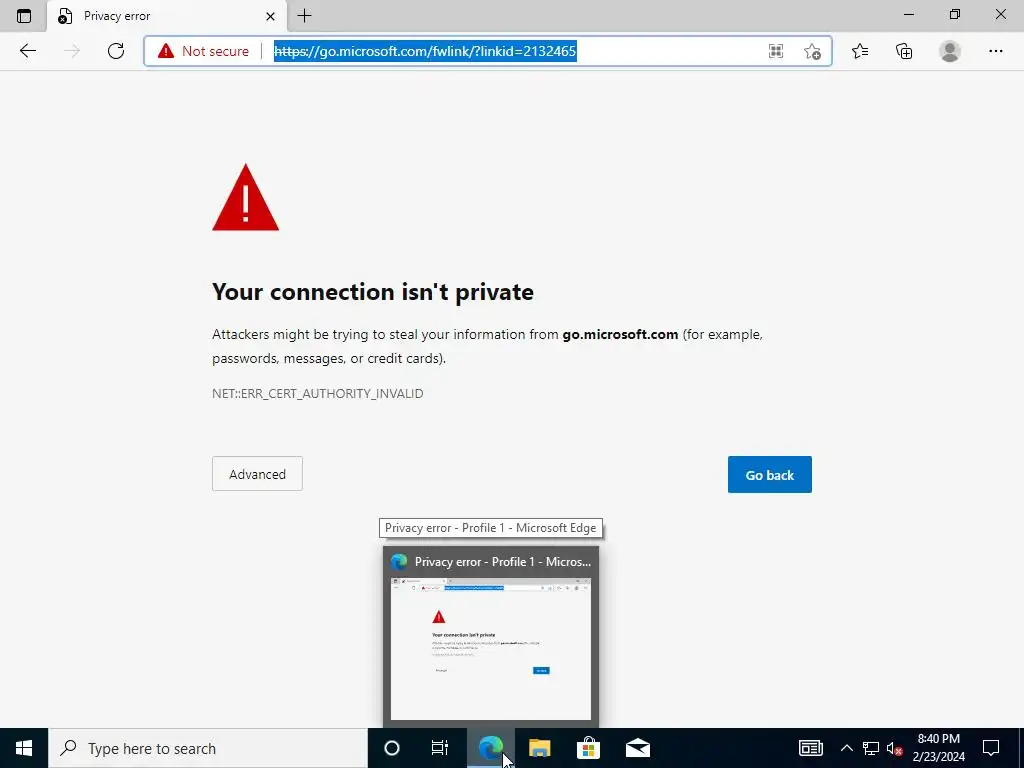The image size is (1024, 768).
Task: Create QR code for this page icon
Action: coord(776,51)
